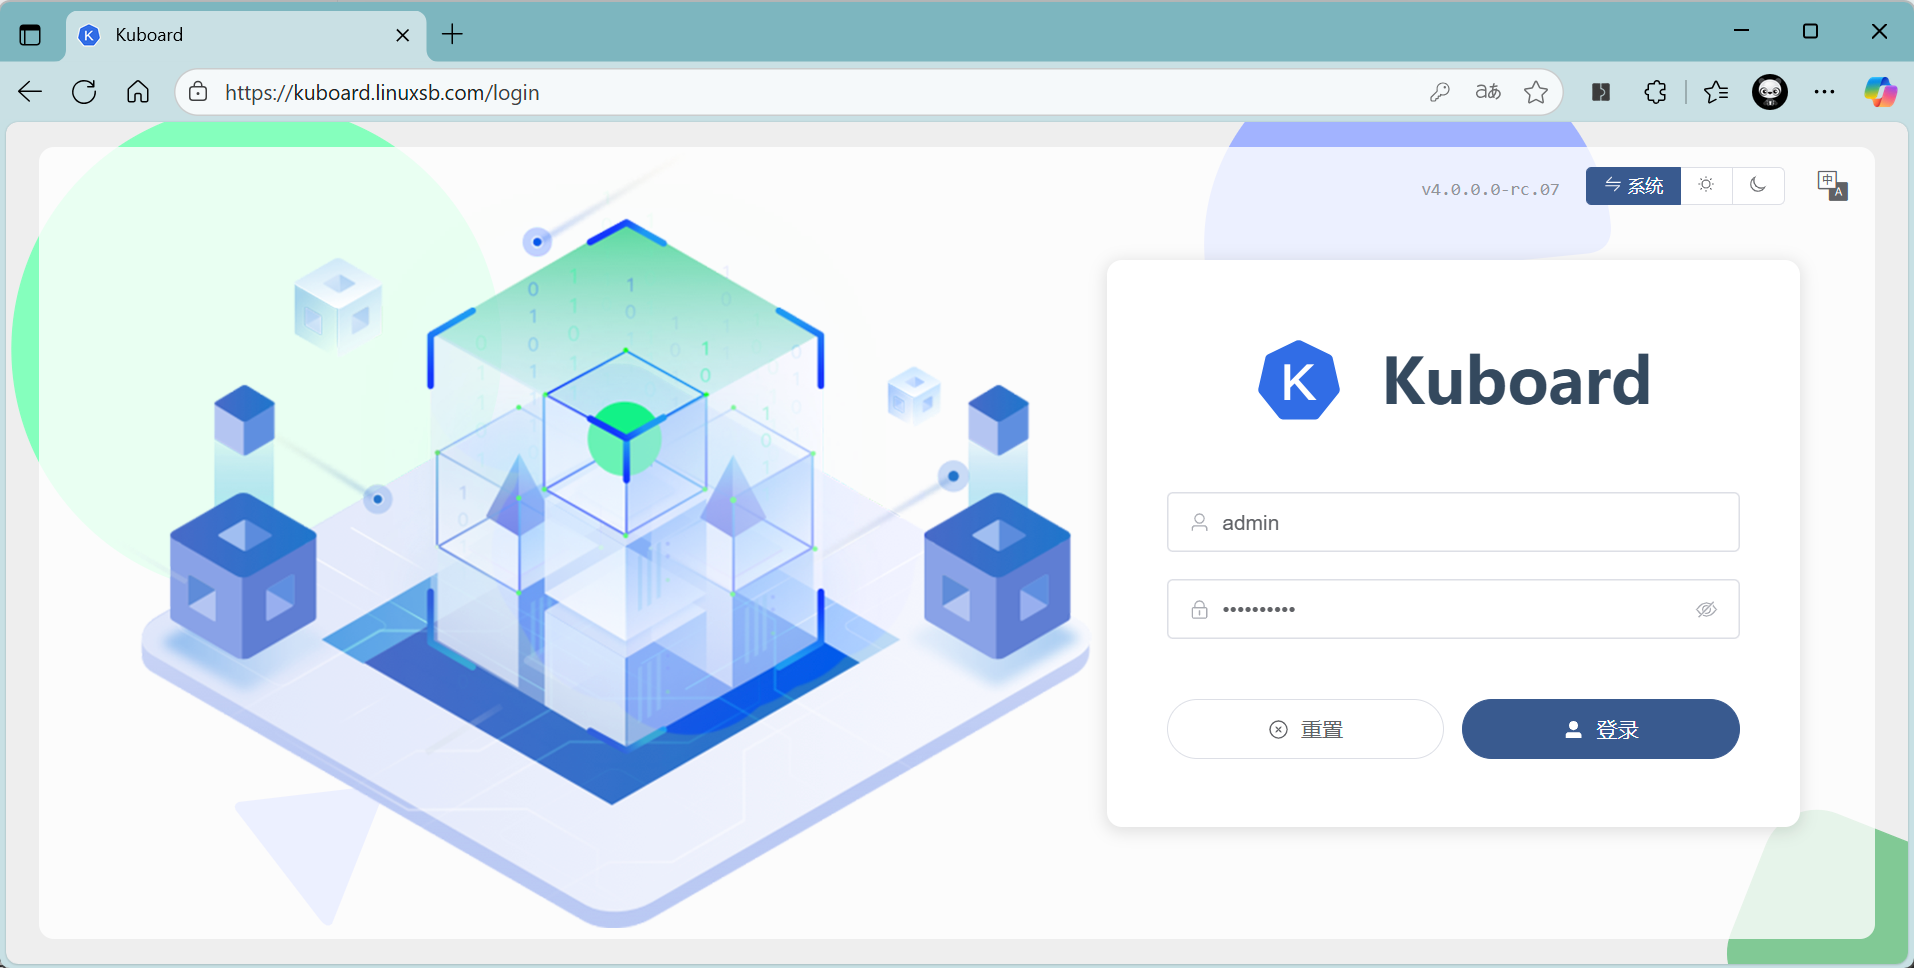Focus the password input field
This screenshot has height=968, width=1914.
pyautogui.click(x=1440, y=610)
